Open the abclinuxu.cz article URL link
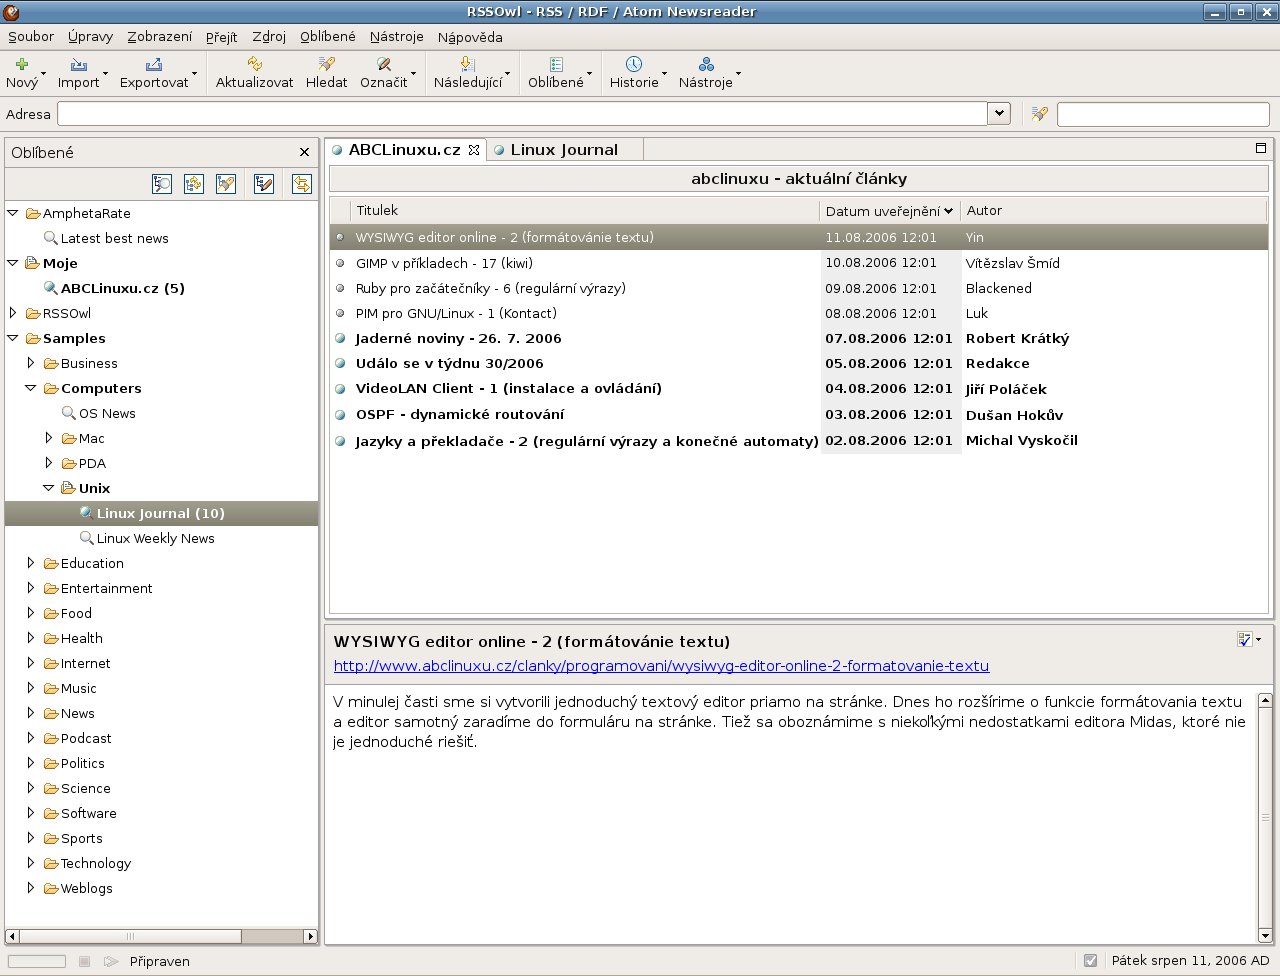Image resolution: width=1280 pixels, height=976 pixels. point(661,666)
